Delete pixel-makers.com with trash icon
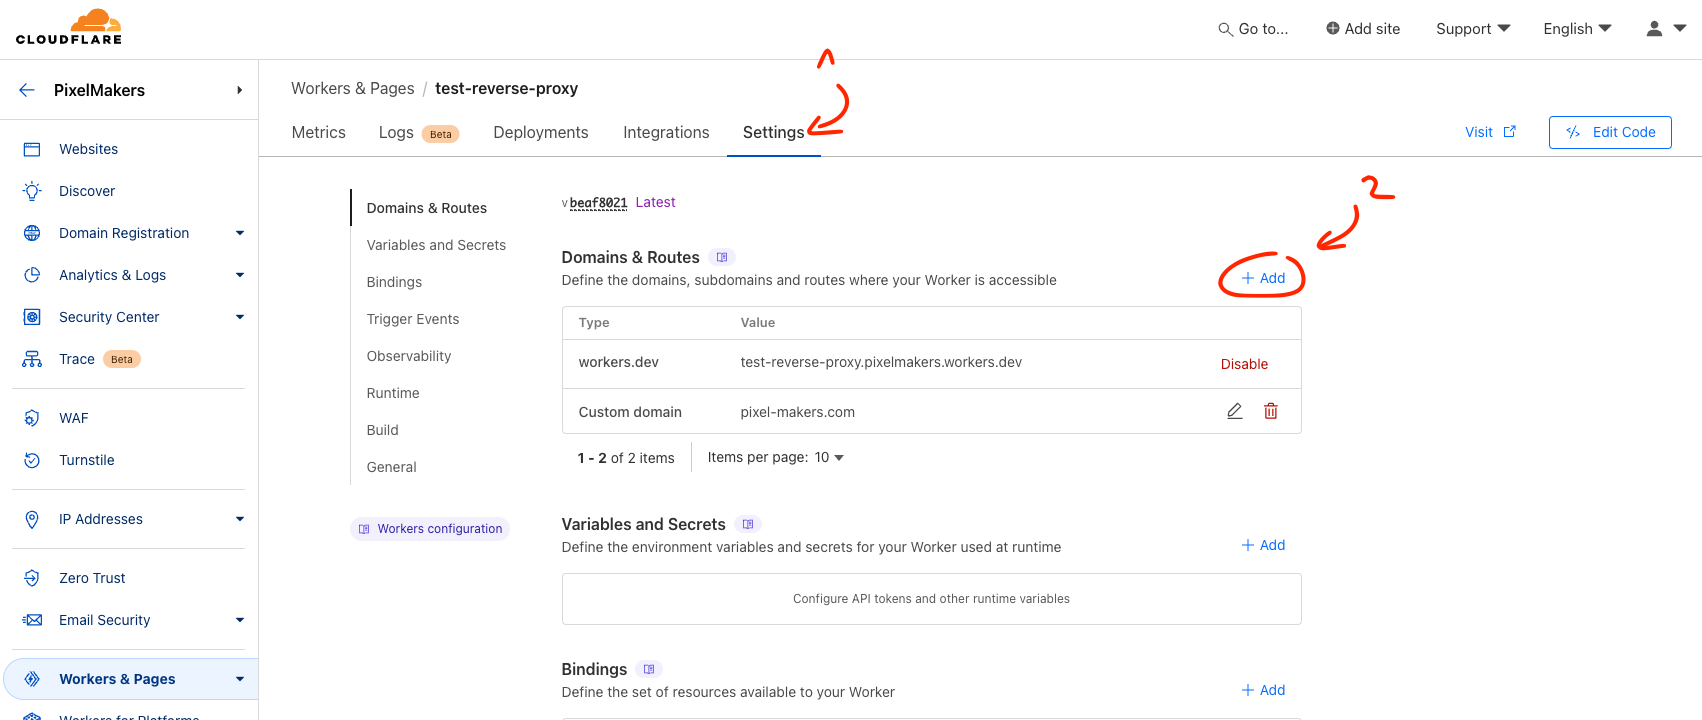 click(1271, 411)
